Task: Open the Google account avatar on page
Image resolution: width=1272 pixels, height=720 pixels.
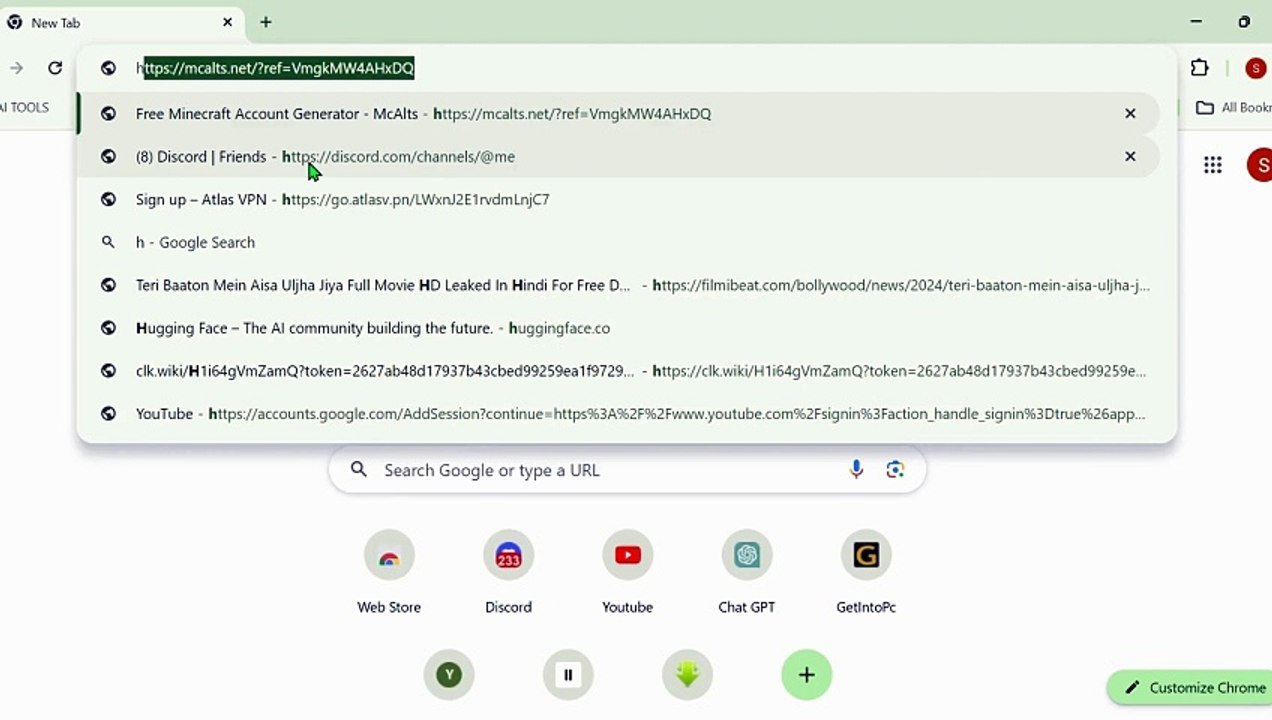Action: pyautogui.click(x=1260, y=165)
